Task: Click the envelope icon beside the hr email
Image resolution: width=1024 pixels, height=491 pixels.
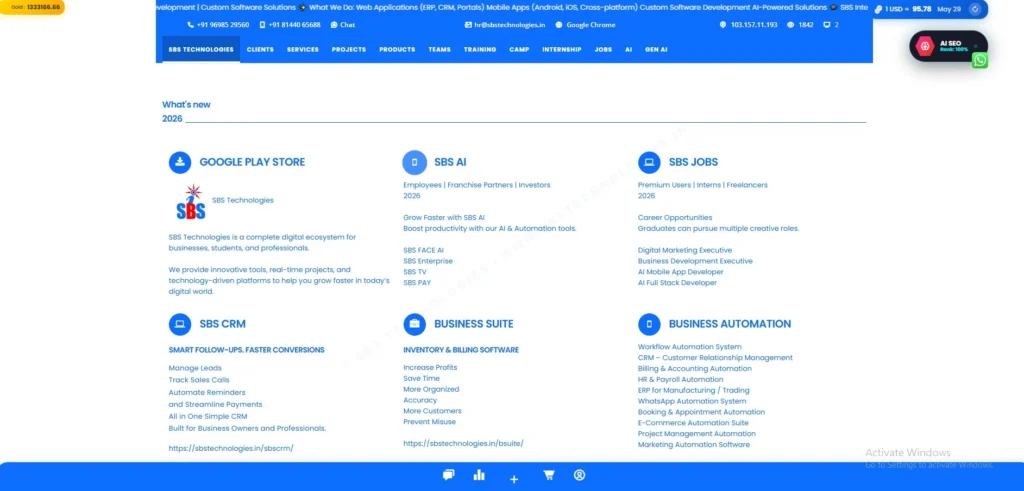Action: 468,25
